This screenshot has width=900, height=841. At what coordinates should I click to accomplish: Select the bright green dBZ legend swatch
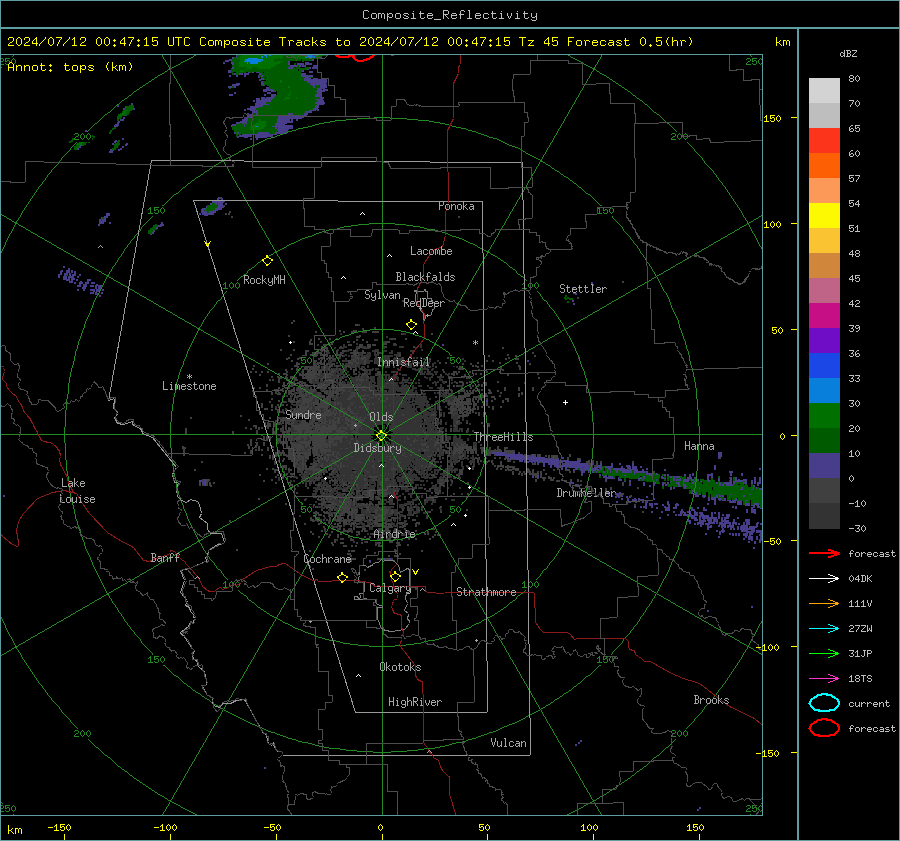coord(824,415)
